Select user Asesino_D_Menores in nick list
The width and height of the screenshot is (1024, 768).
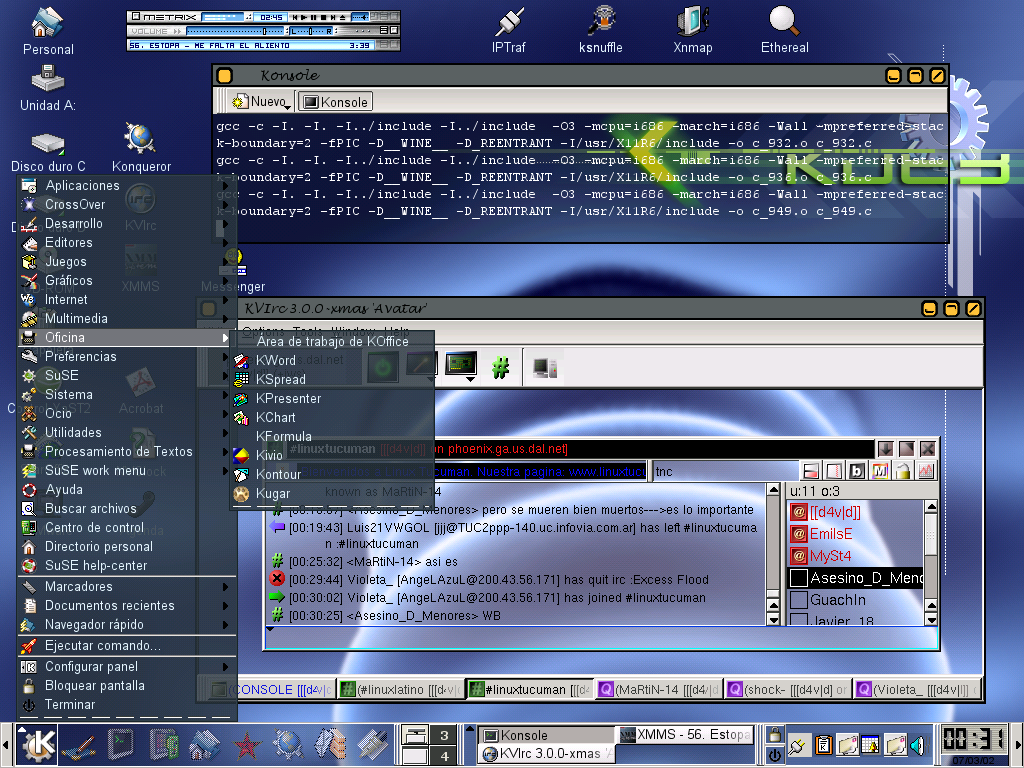(x=856, y=578)
